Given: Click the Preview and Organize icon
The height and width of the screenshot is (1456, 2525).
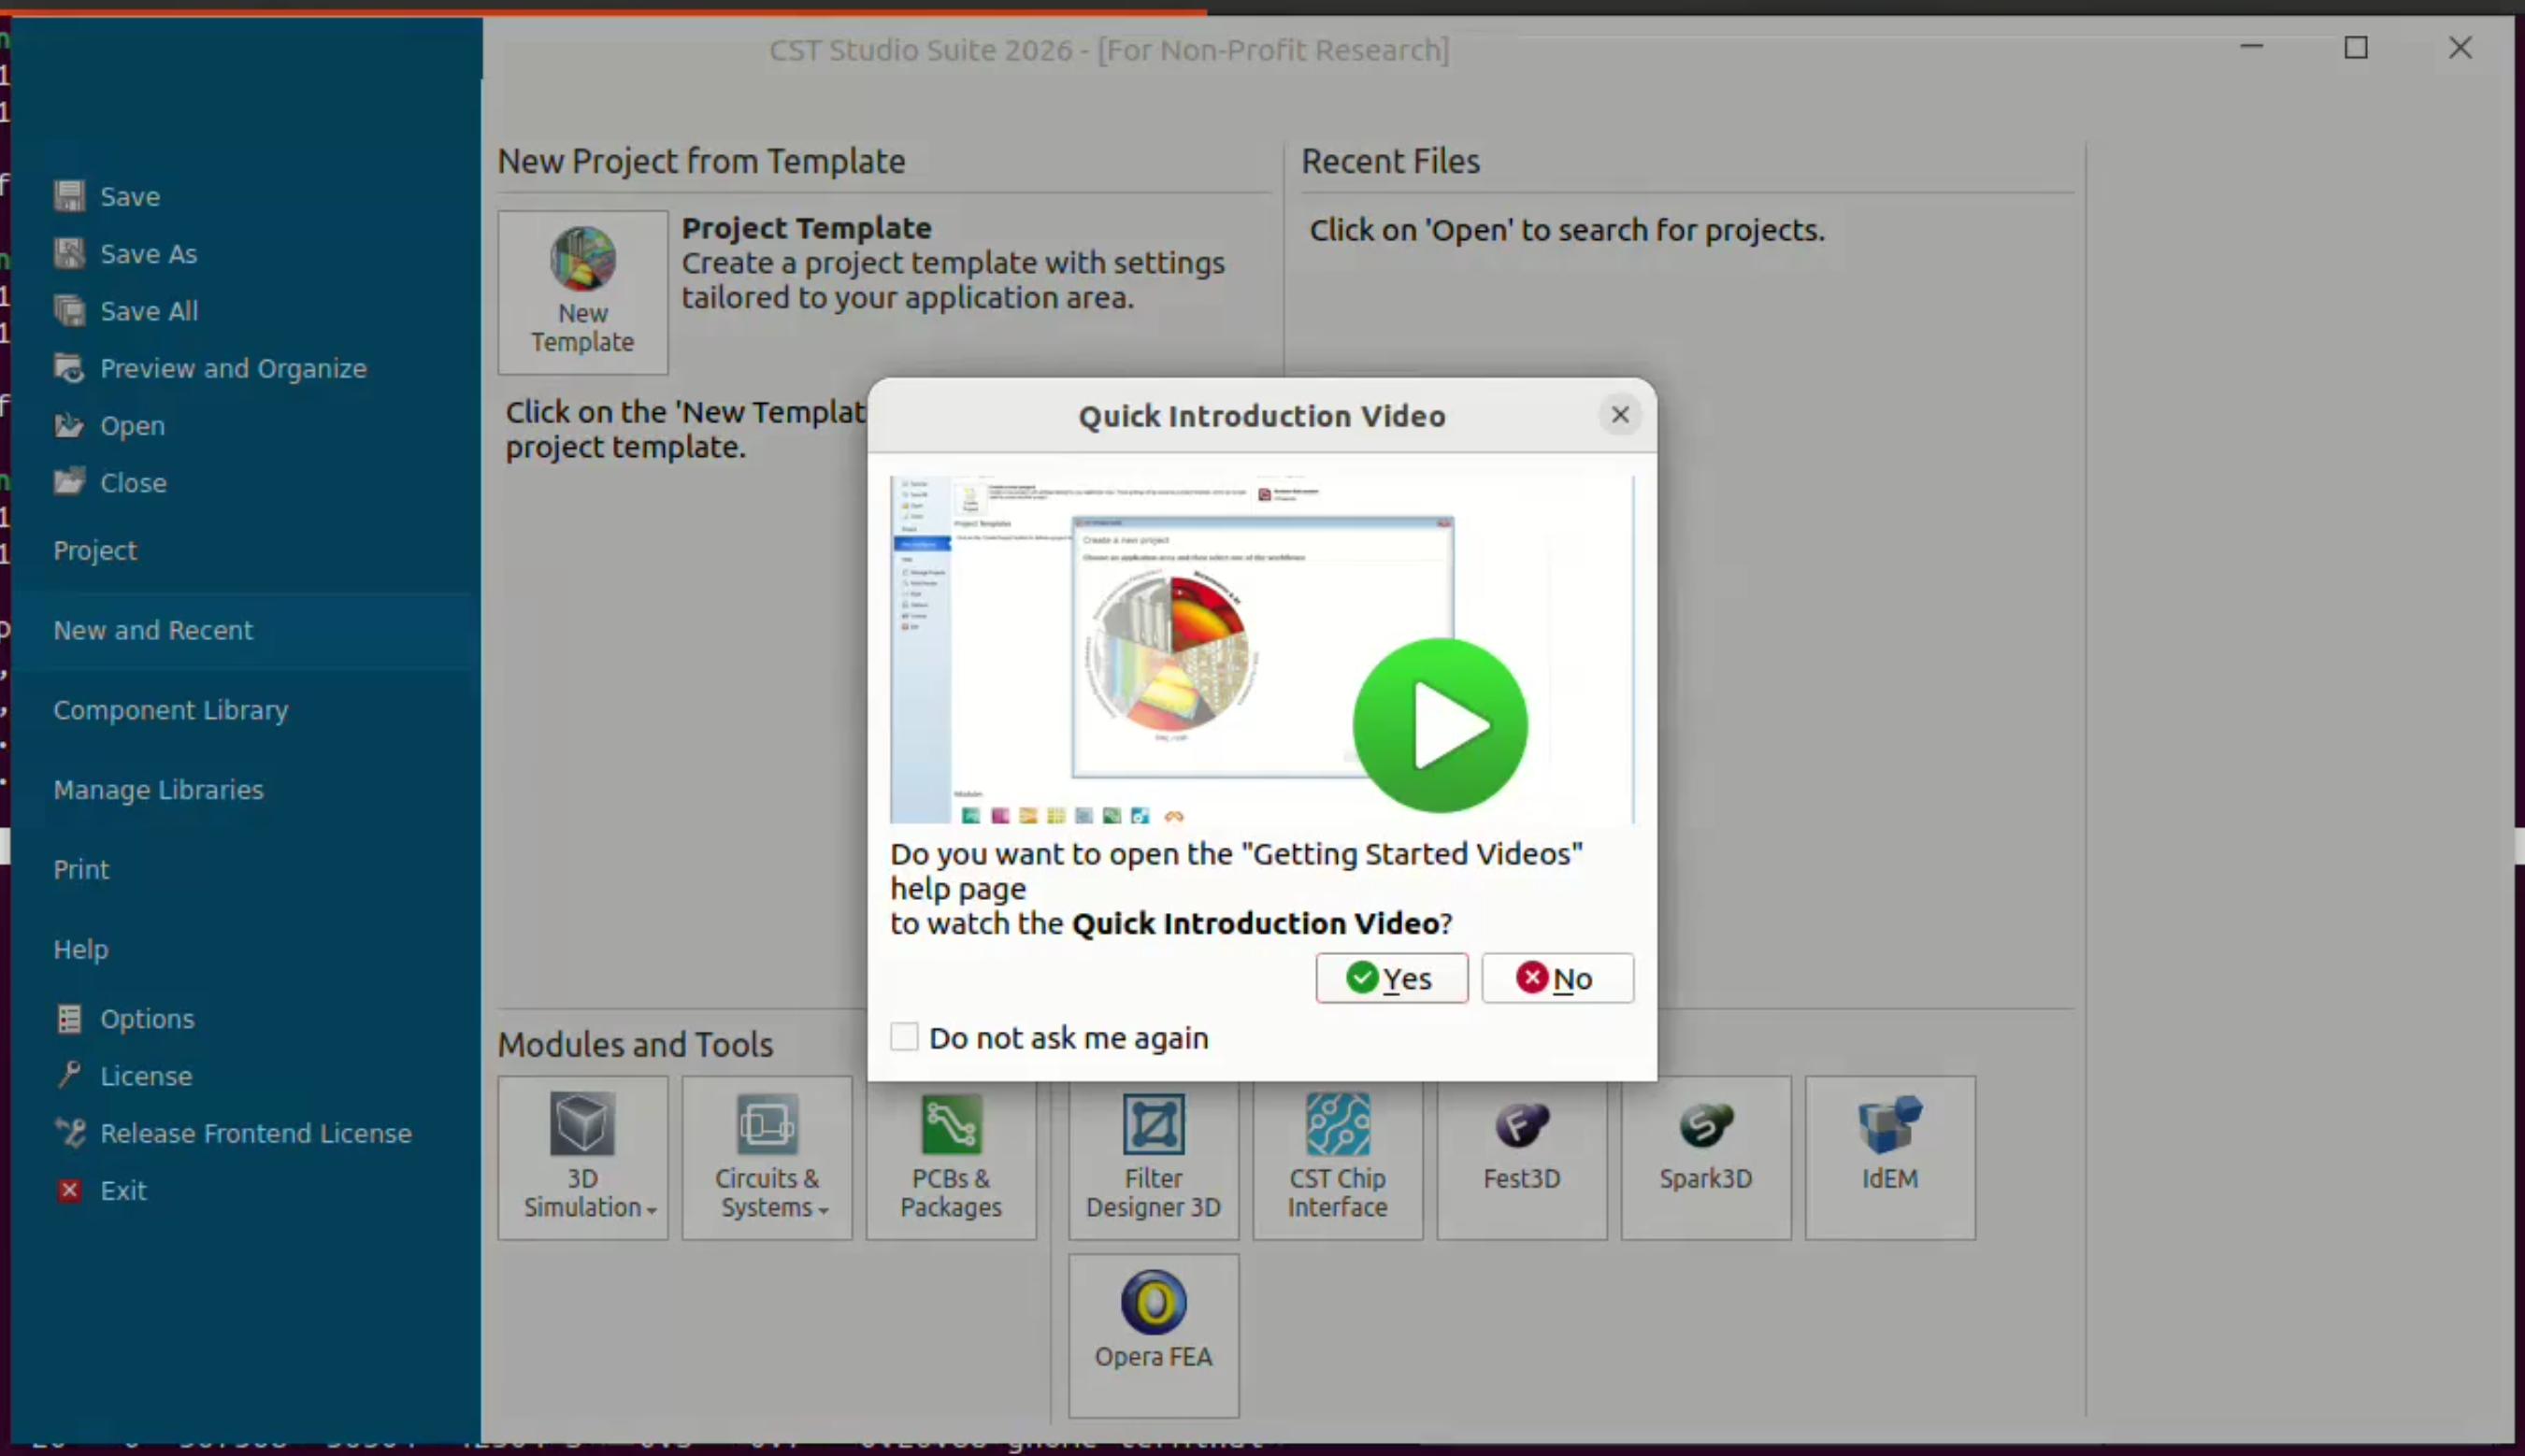Looking at the screenshot, I should 69,368.
